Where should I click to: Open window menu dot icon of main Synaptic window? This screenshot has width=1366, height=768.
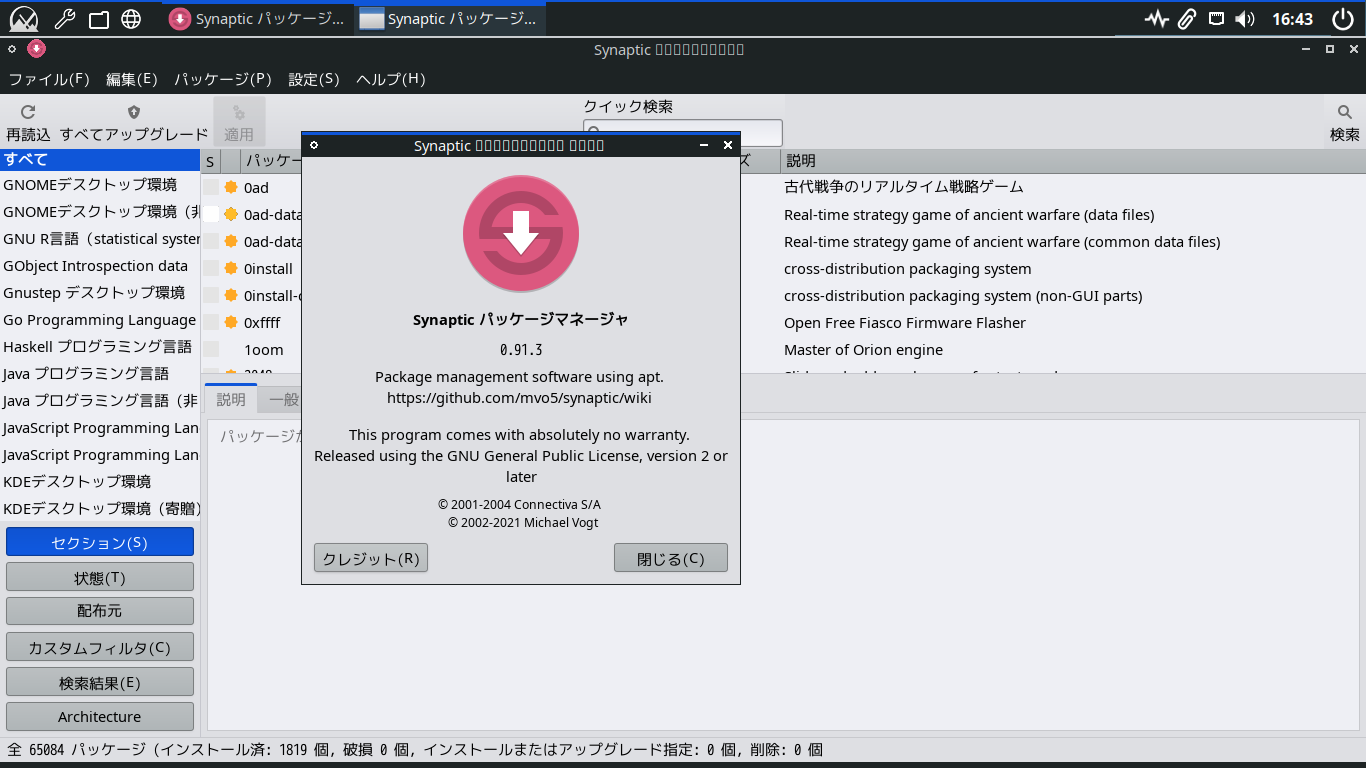(12, 48)
